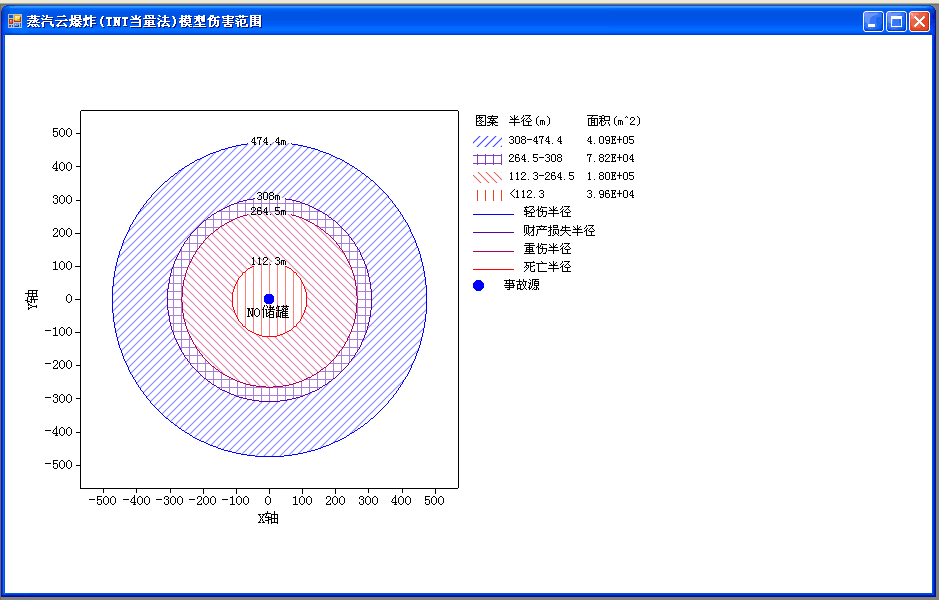Select the 事故源 legend label
The height and width of the screenshot is (600, 939).
pos(522,285)
